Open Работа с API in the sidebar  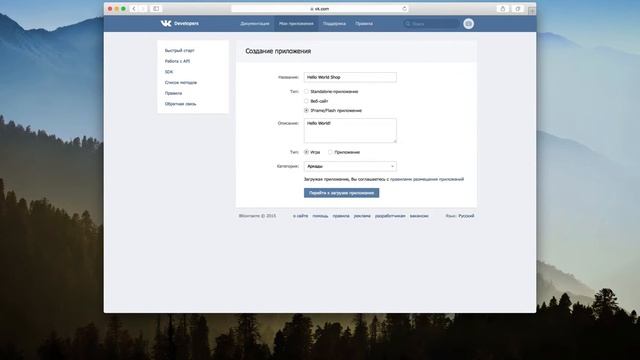177,61
